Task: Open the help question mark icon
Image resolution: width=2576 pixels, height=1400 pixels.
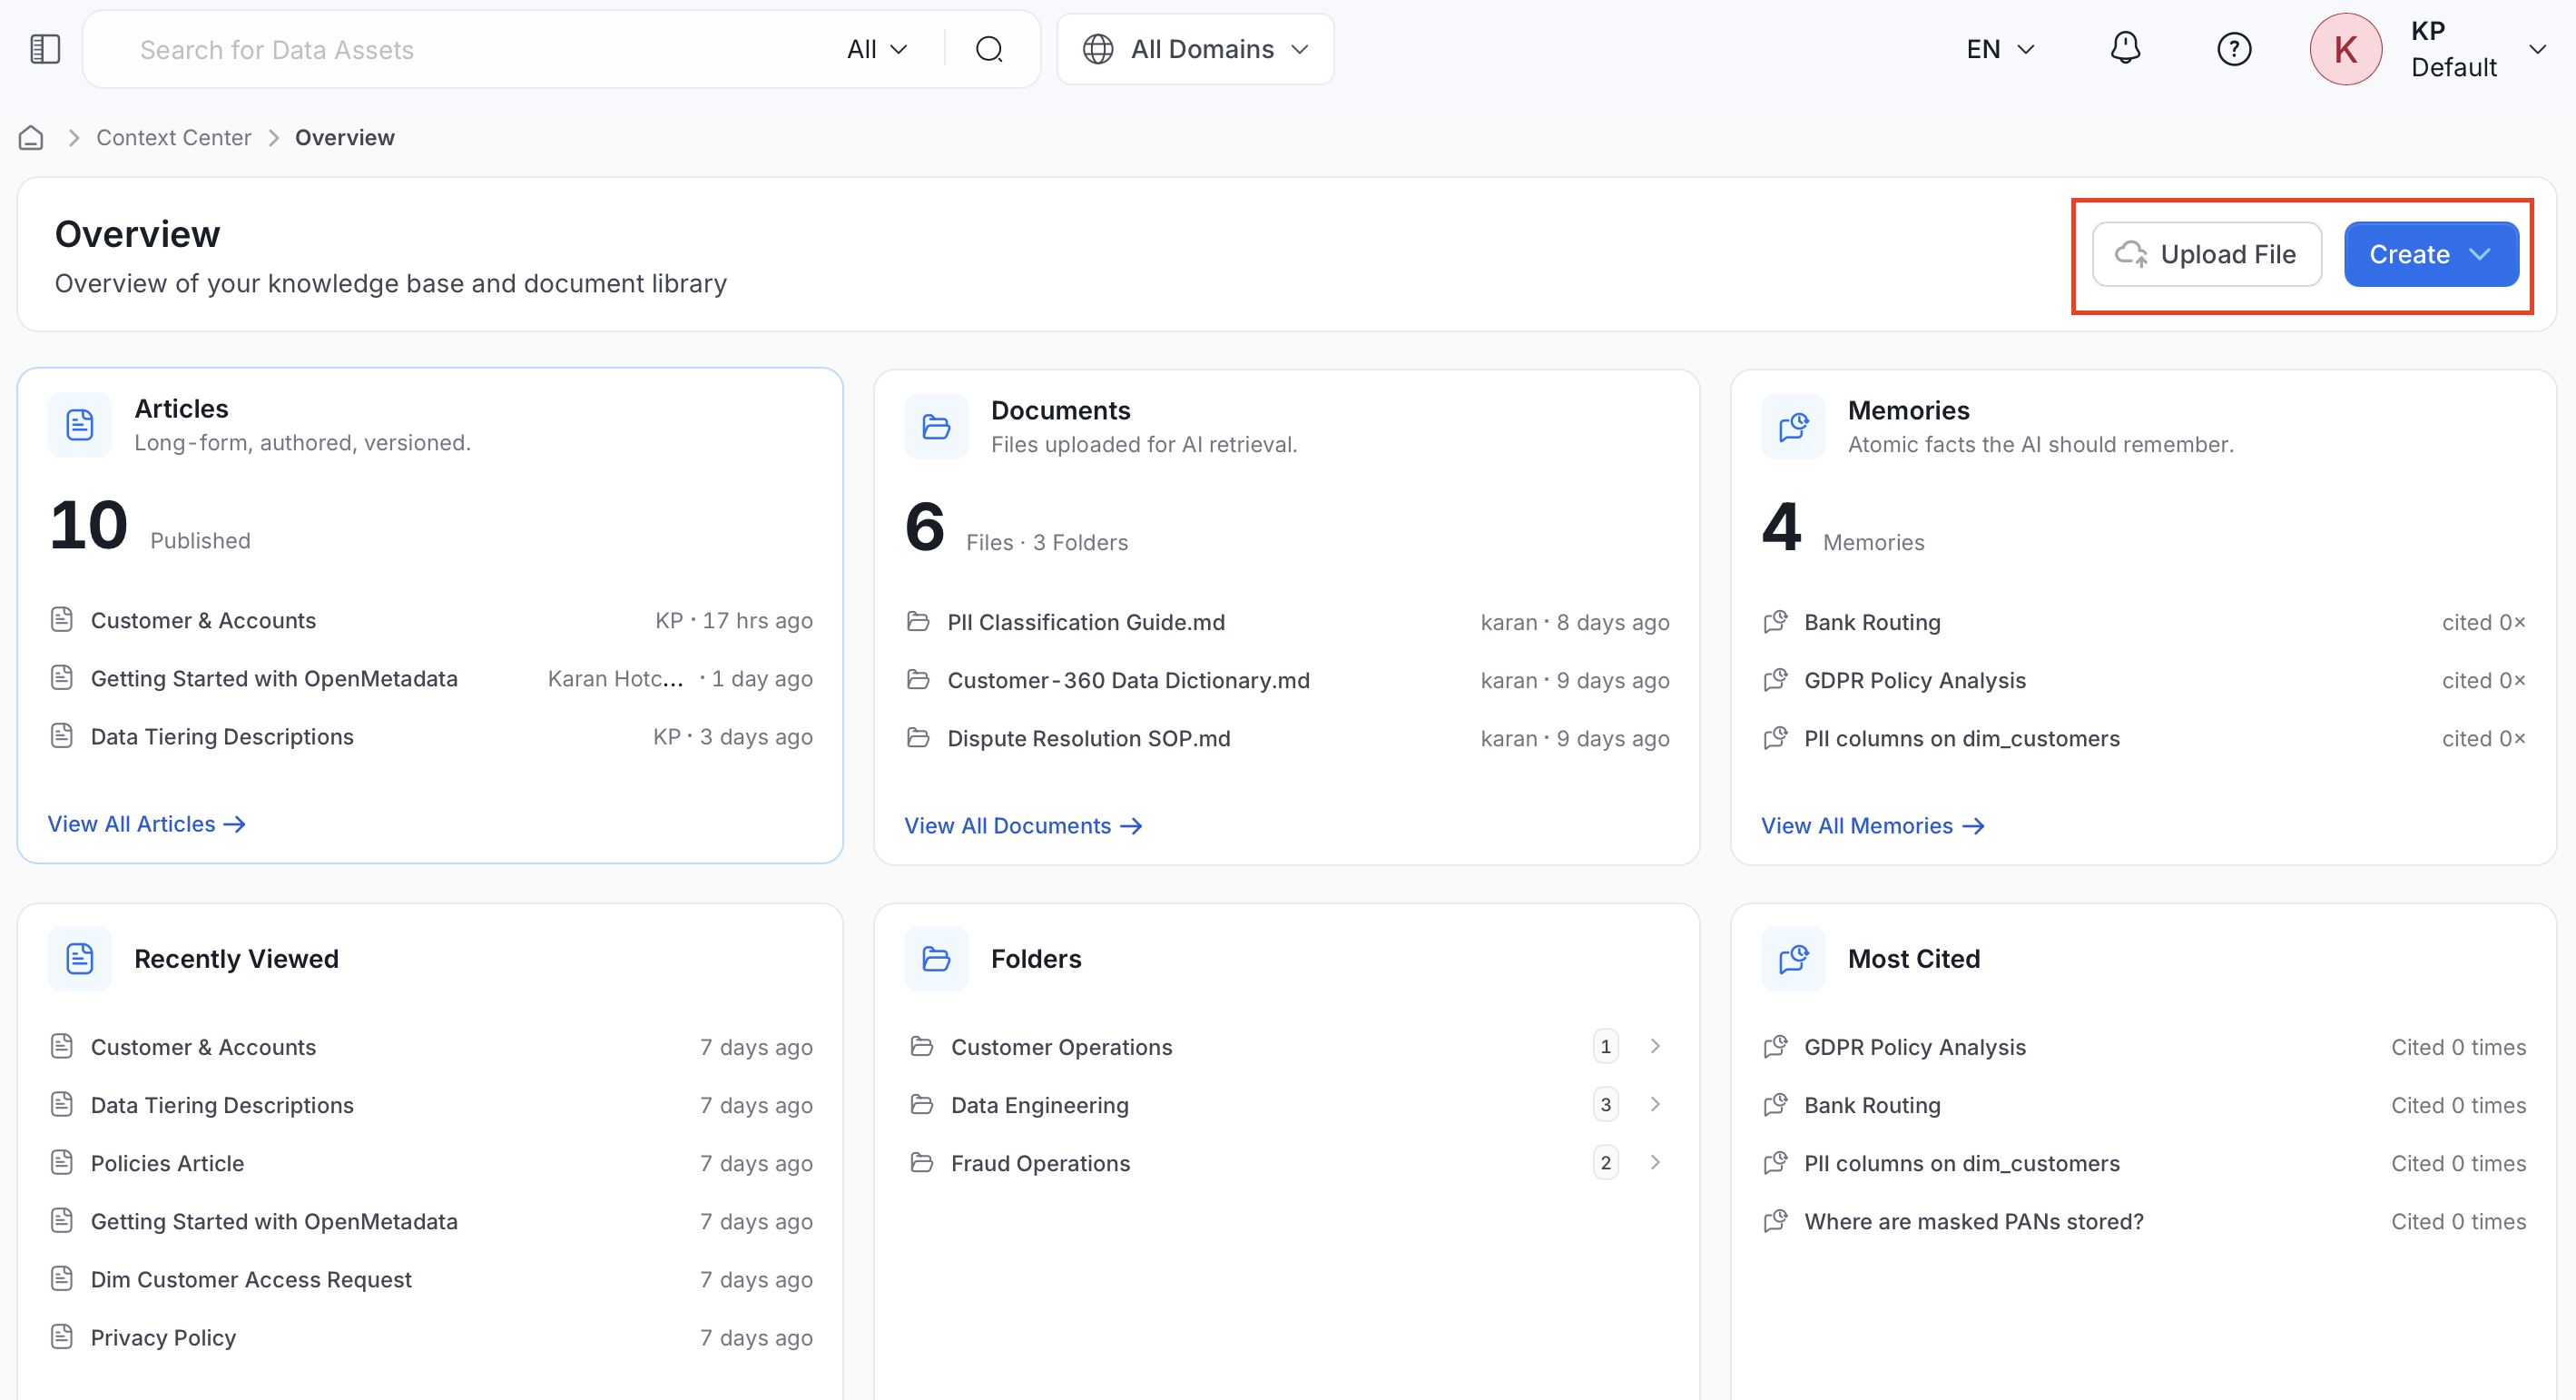Action: [2234, 49]
